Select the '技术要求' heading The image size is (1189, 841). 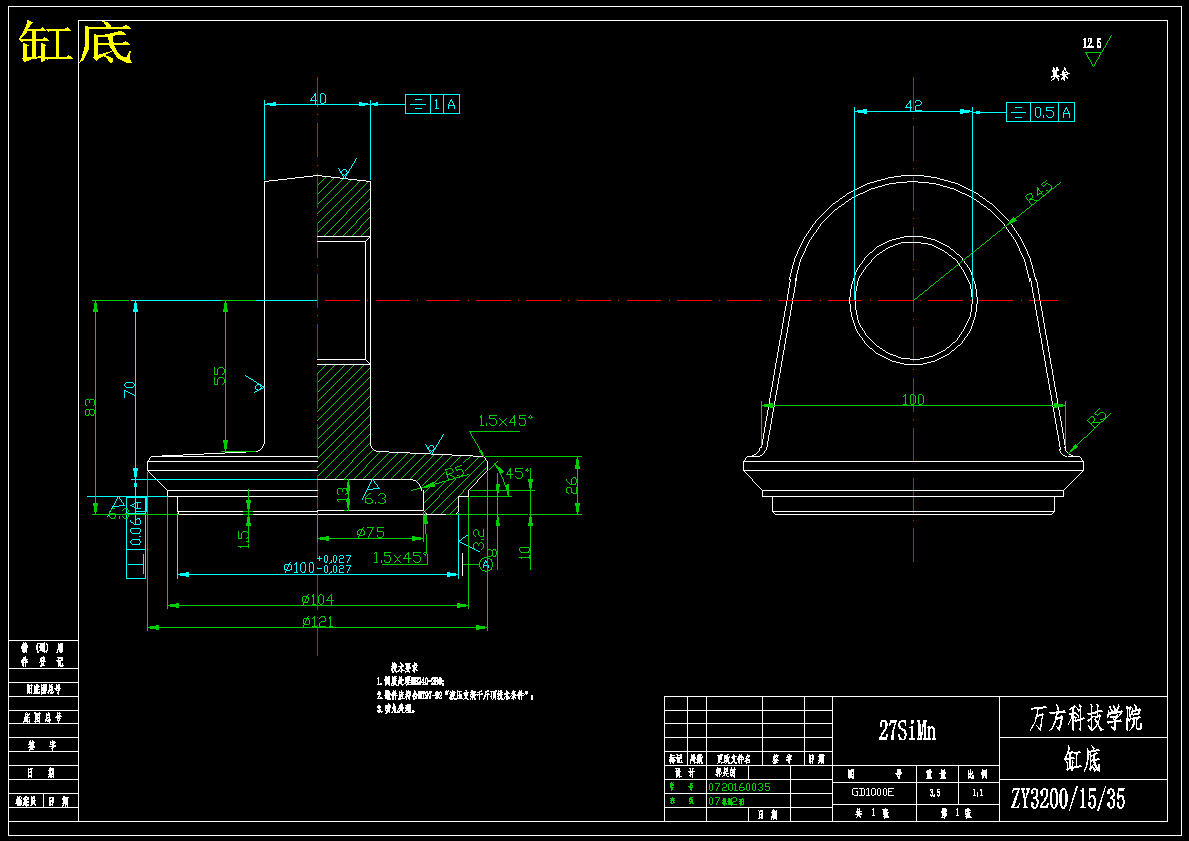pyautogui.click(x=404, y=668)
